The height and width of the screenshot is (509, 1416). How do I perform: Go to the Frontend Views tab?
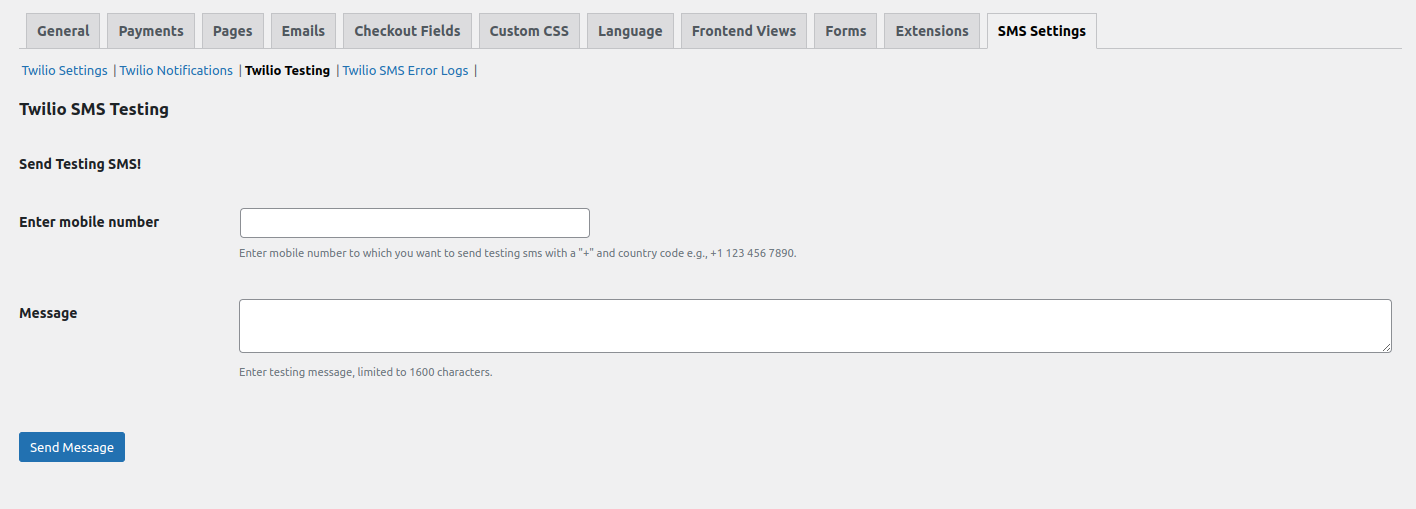click(x=744, y=31)
